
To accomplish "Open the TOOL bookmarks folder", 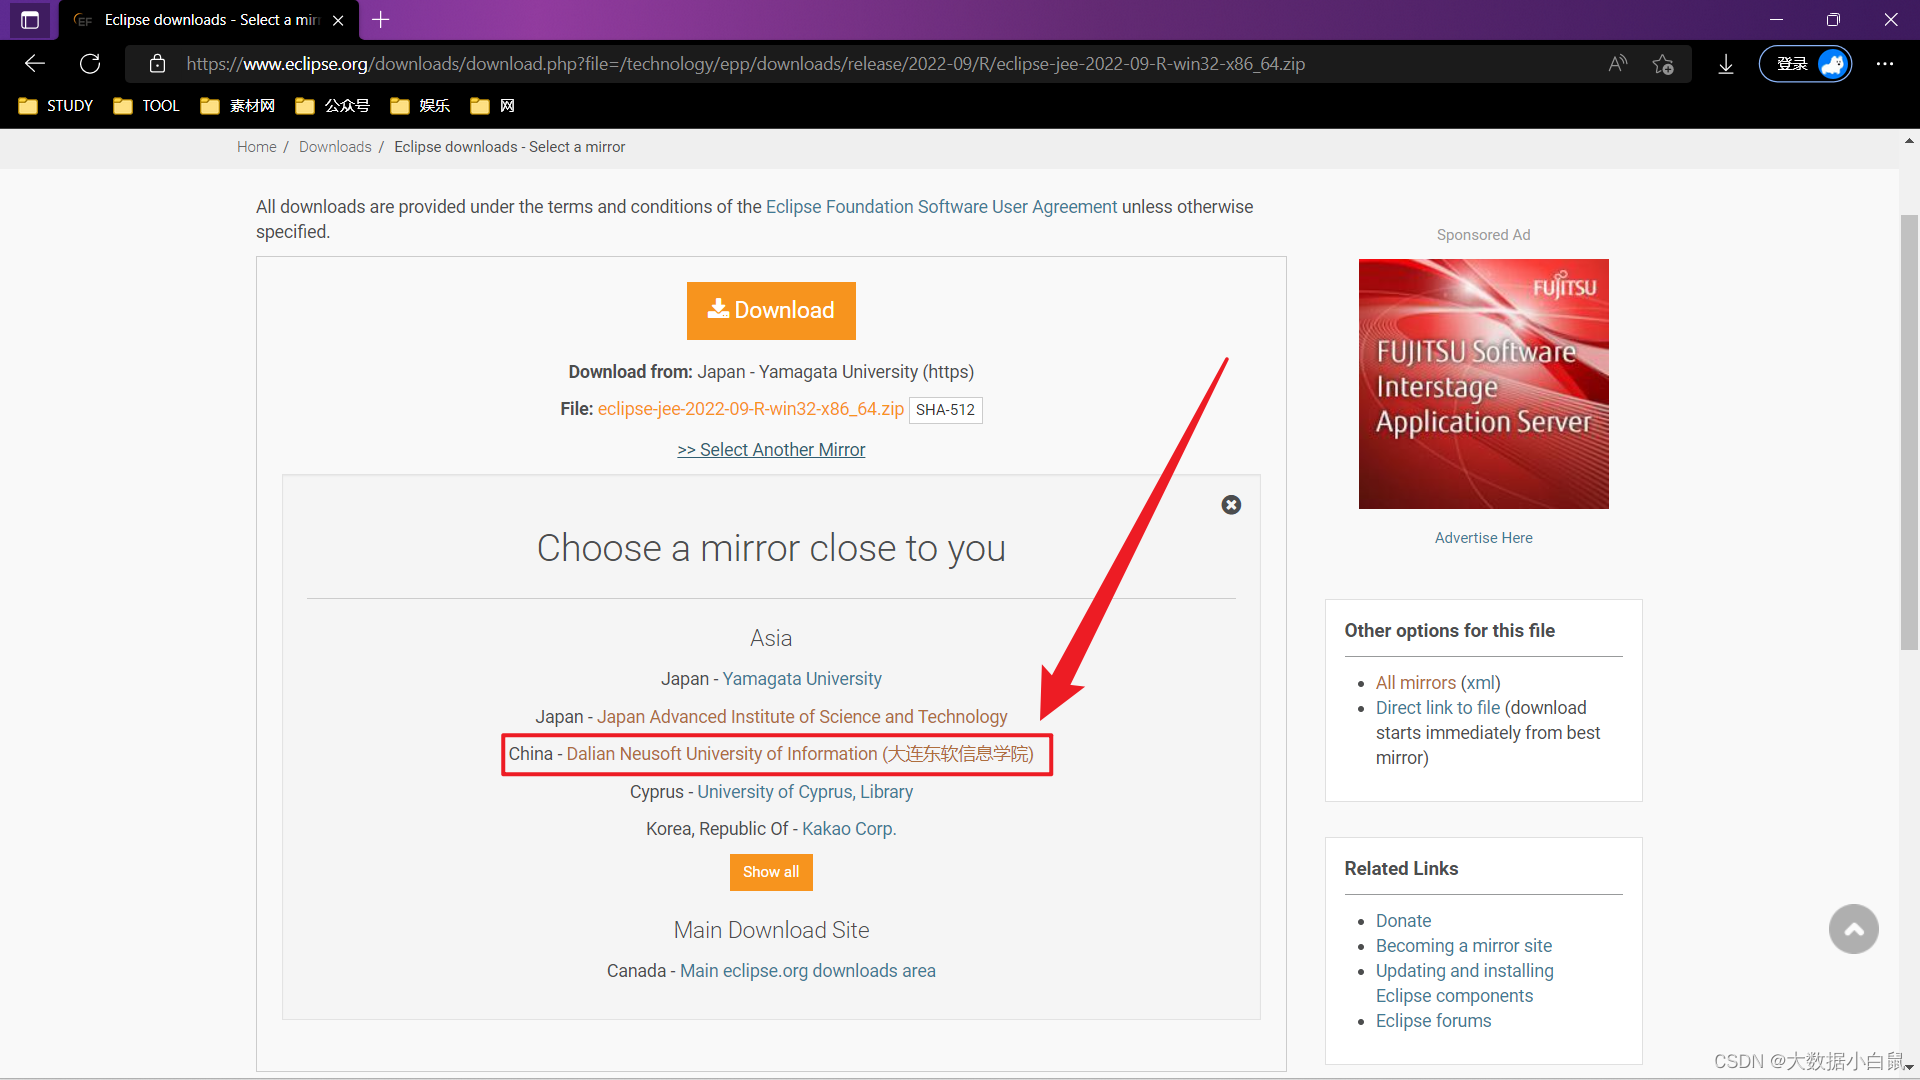I will pyautogui.click(x=147, y=106).
